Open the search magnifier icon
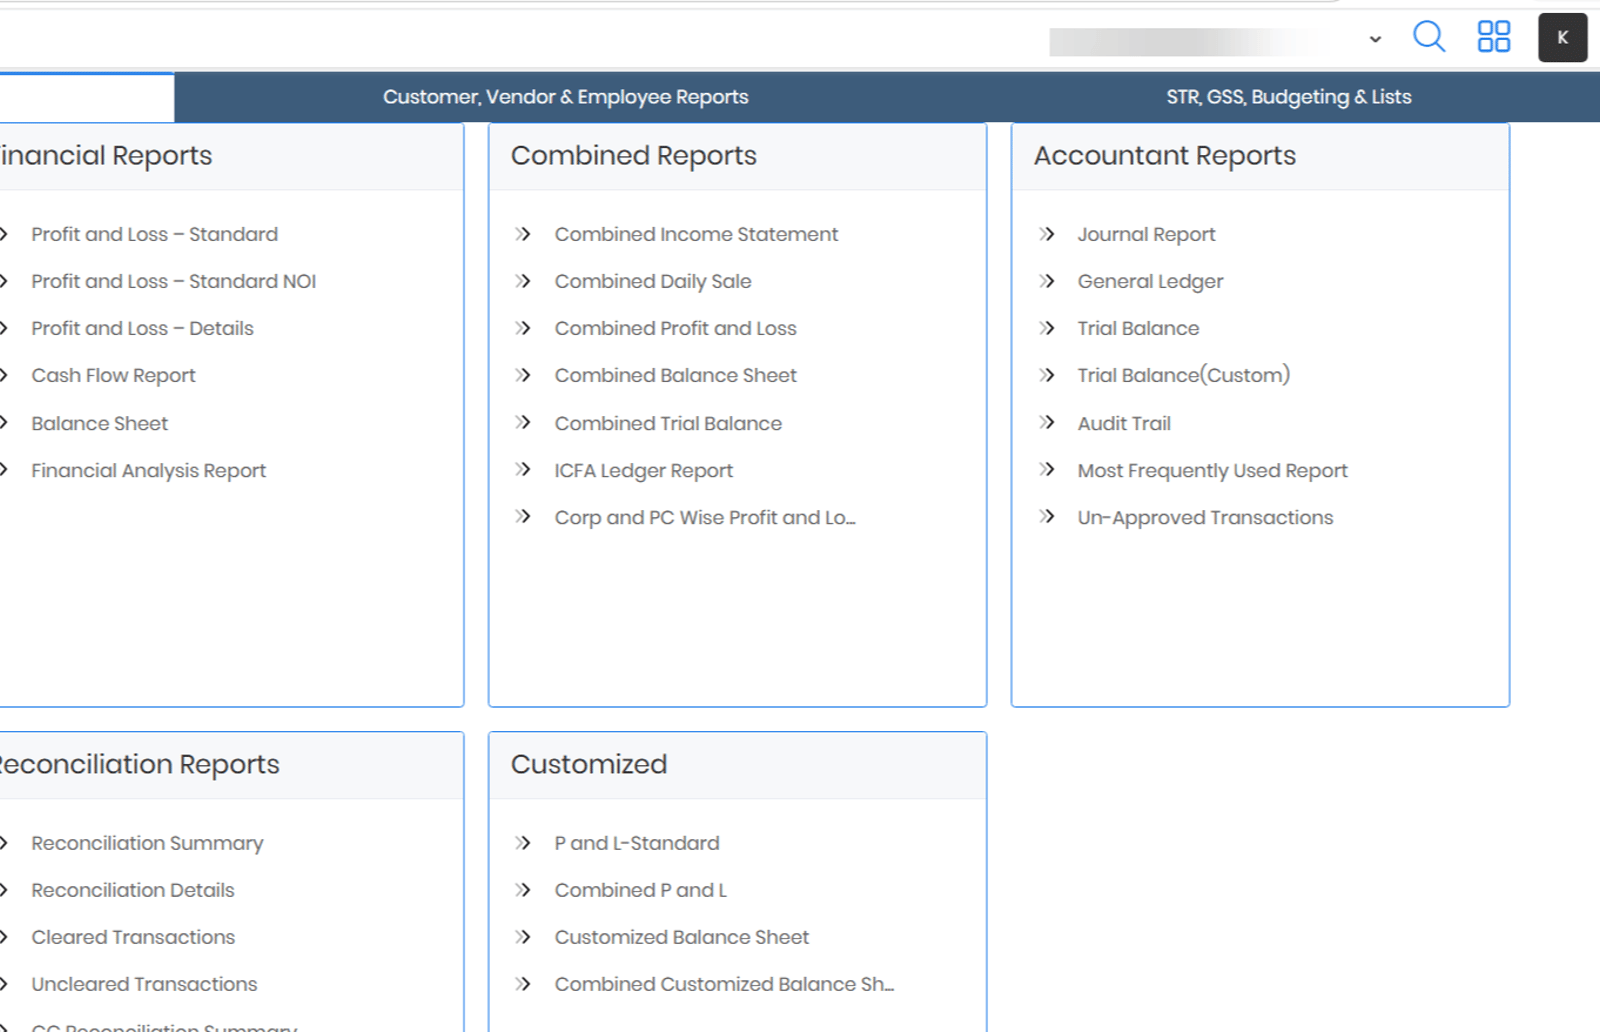Image resolution: width=1600 pixels, height=1032 pixels. (1429, 37)
